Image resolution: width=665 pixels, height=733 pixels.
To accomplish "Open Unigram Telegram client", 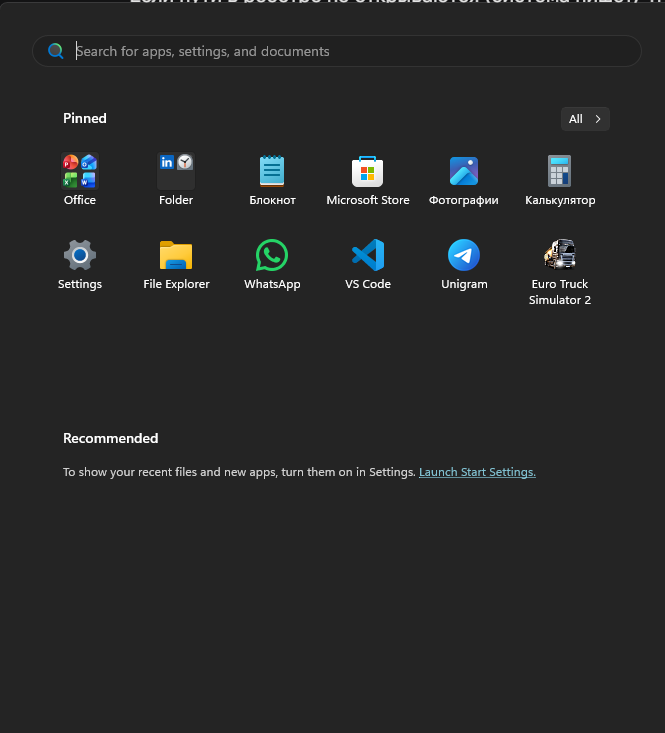I will pos(464,264).
